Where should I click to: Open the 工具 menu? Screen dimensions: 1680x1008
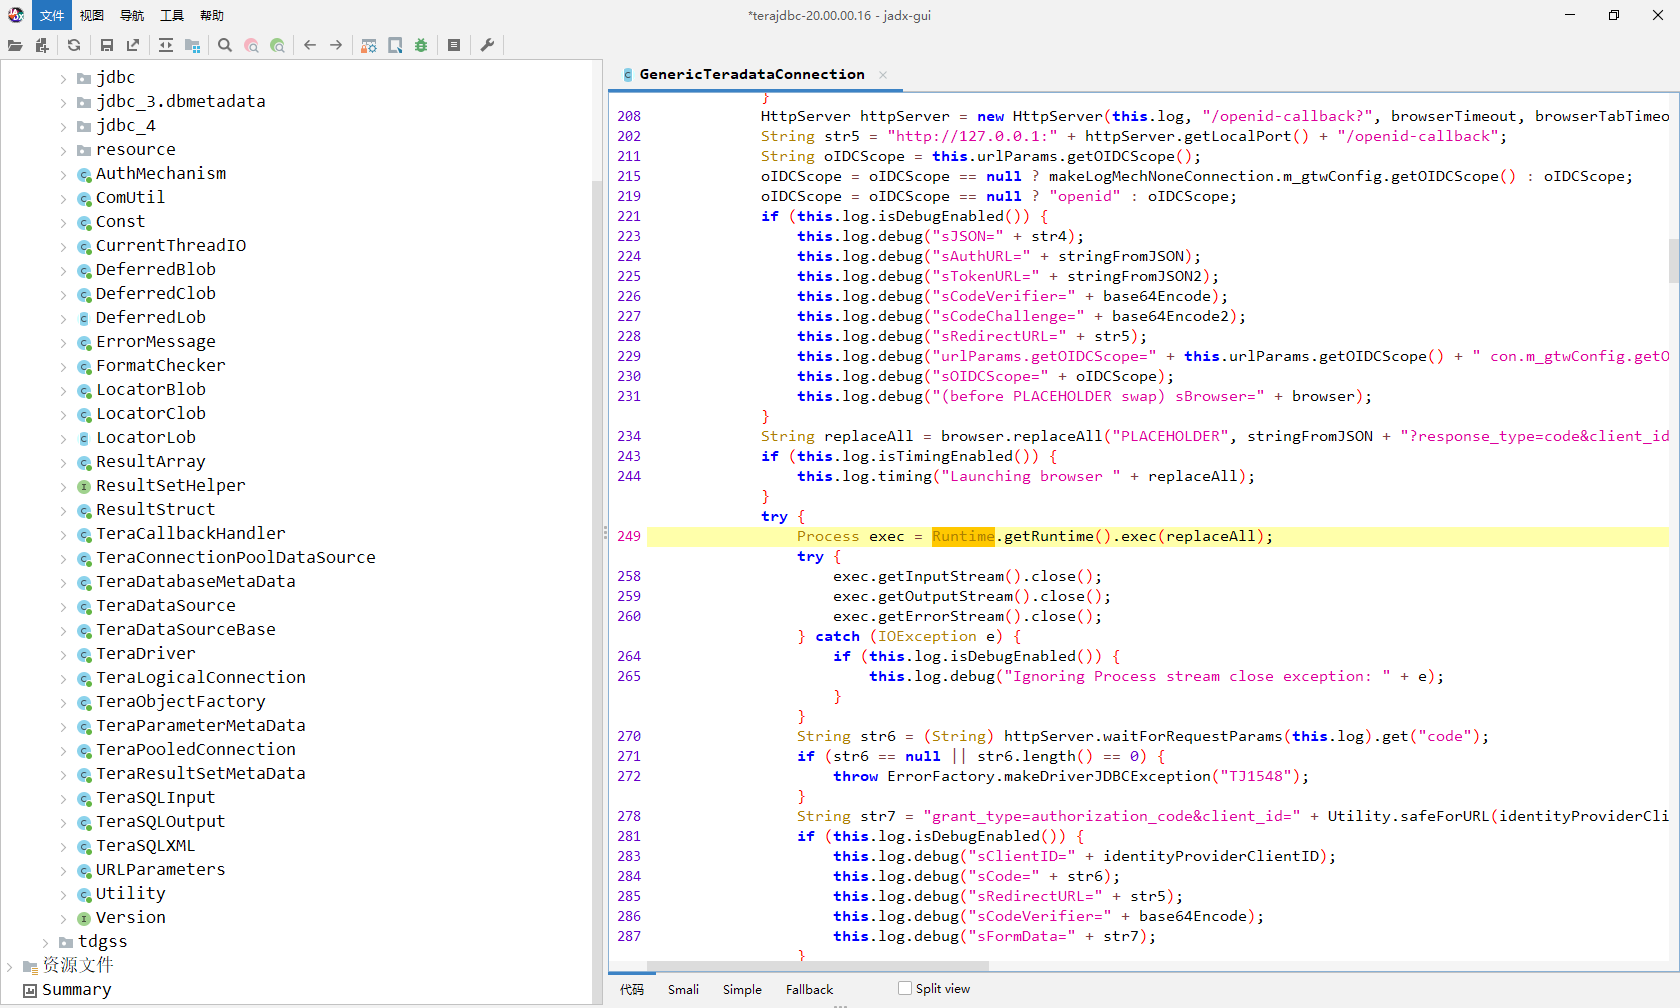click(x=172, y=15)
